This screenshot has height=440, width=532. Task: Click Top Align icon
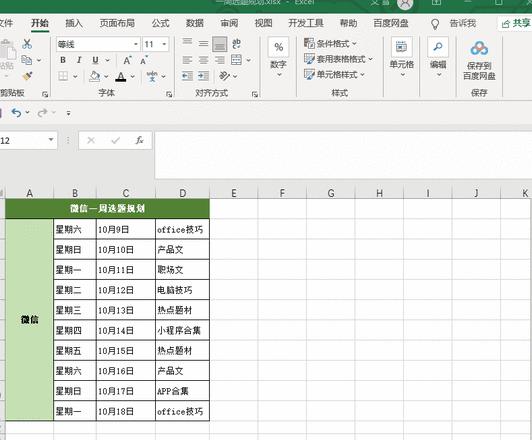click(187, 43)
